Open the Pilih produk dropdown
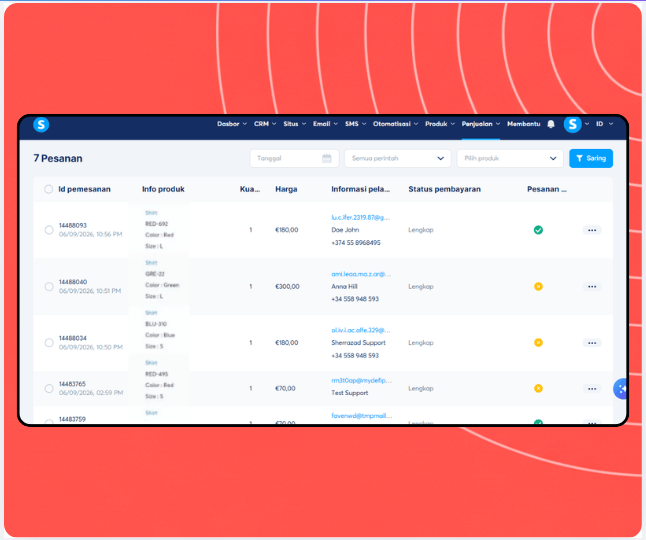Image resolution: width=646 pixels, height=540 pixels. click(x=510, y=158)
